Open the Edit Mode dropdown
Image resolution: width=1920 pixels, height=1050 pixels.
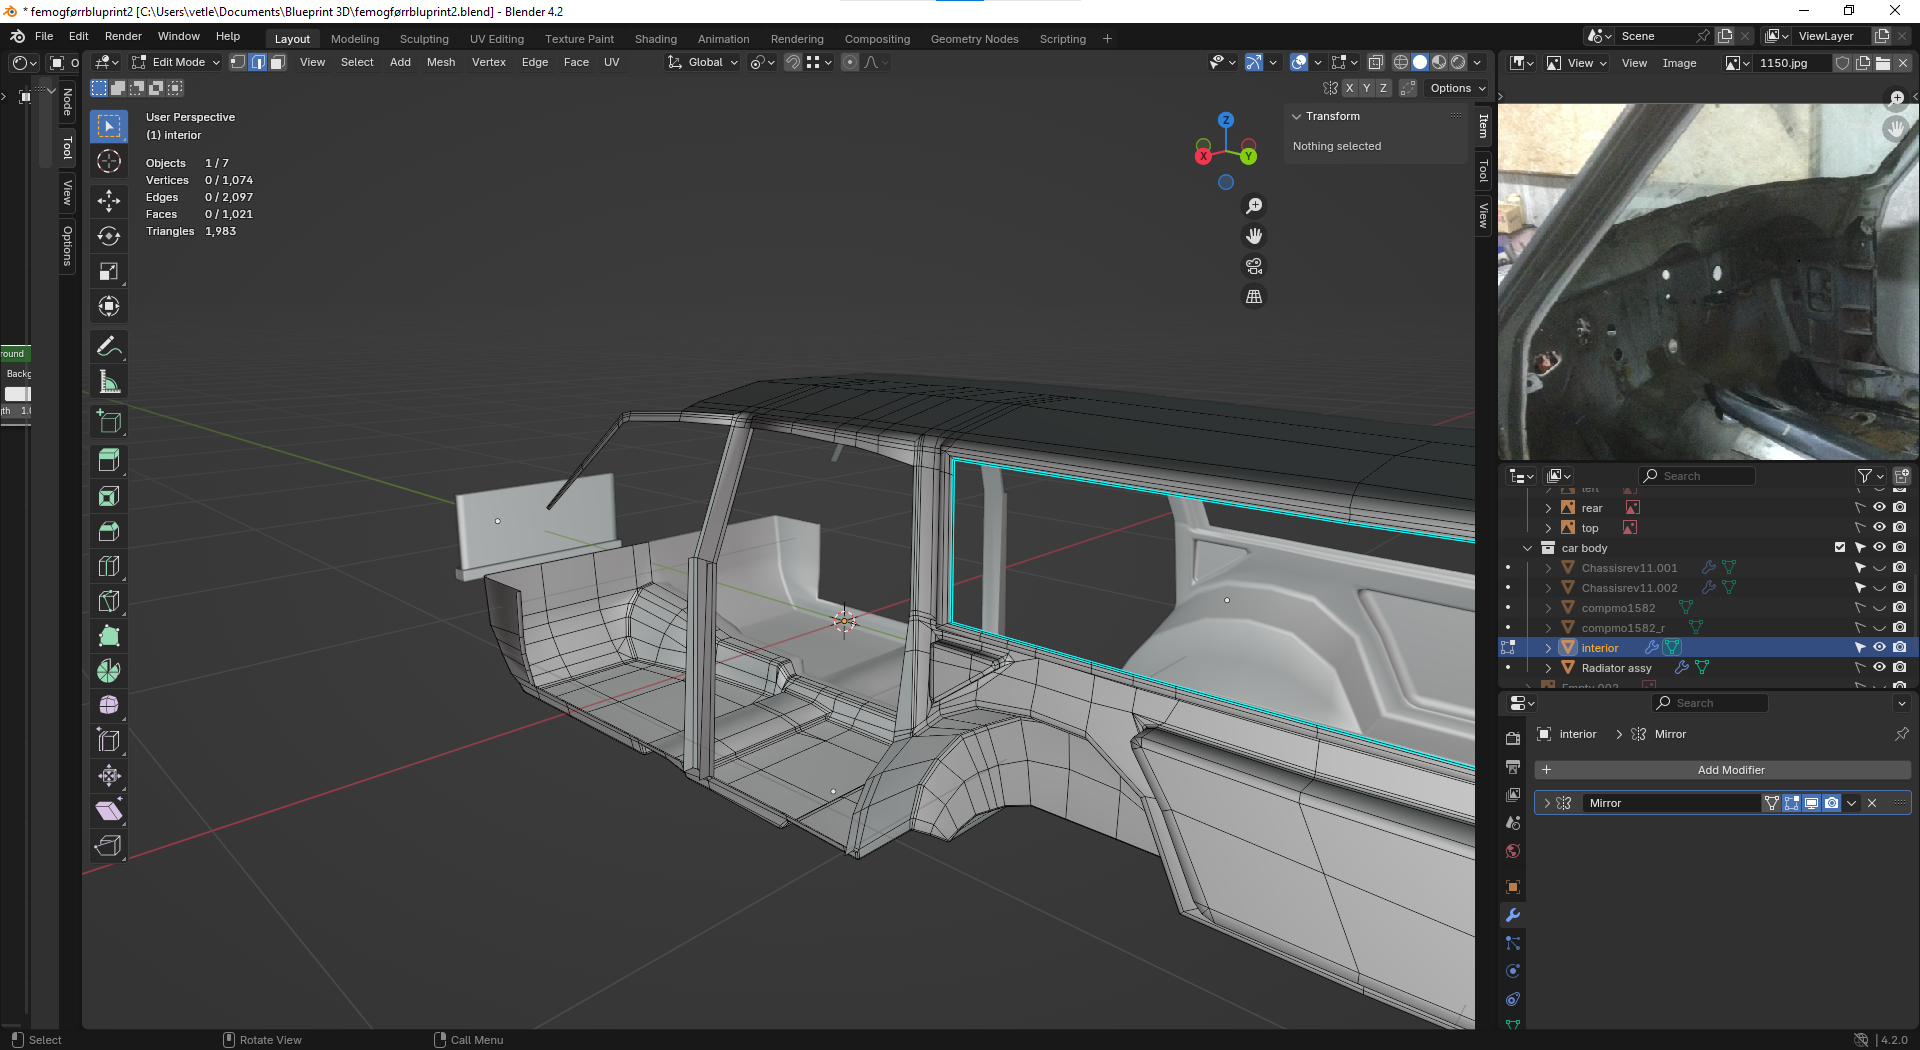click(x=176, y=62)
